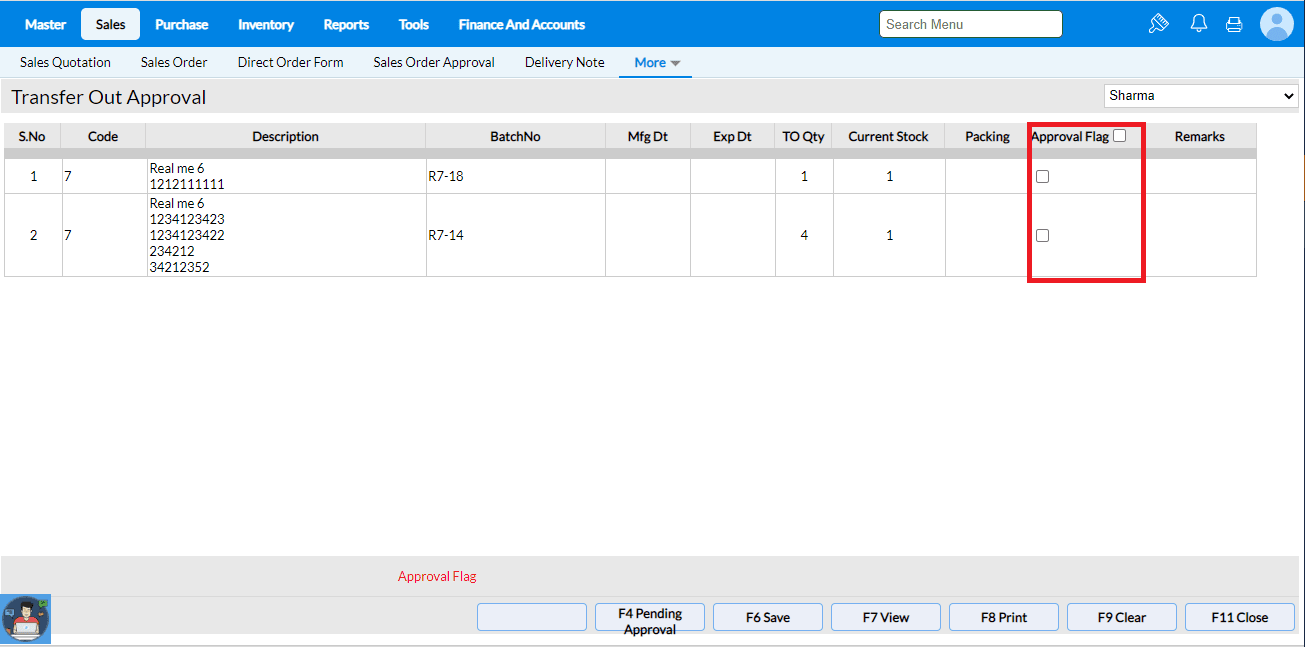Check approval flag for batch R7-14
Image resolution: width=1305 pixels, height=647 pixels.
1042,235
